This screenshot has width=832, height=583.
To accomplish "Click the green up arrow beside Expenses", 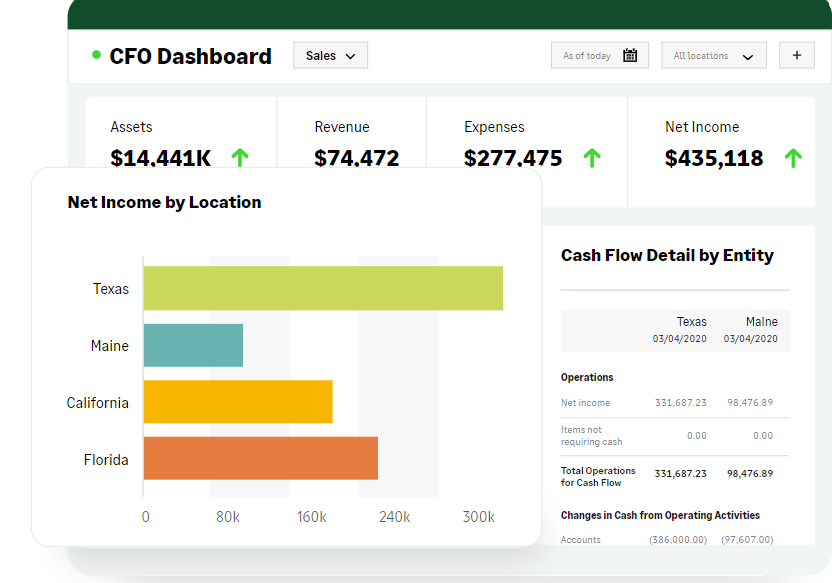I will pyautogui.click(x=592, y=158).
